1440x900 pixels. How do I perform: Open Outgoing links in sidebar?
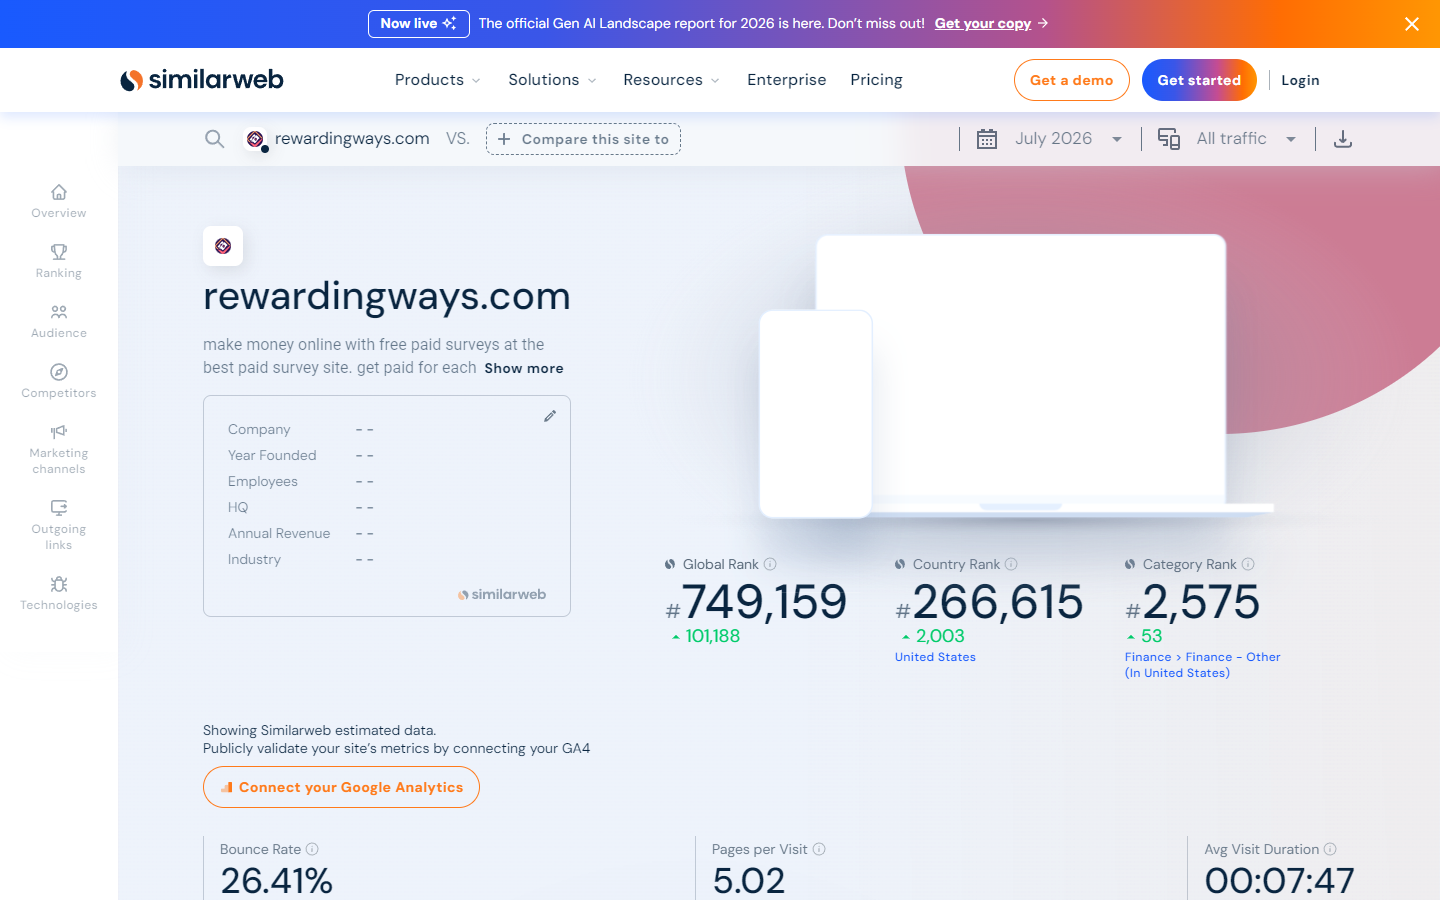point(59,524)
